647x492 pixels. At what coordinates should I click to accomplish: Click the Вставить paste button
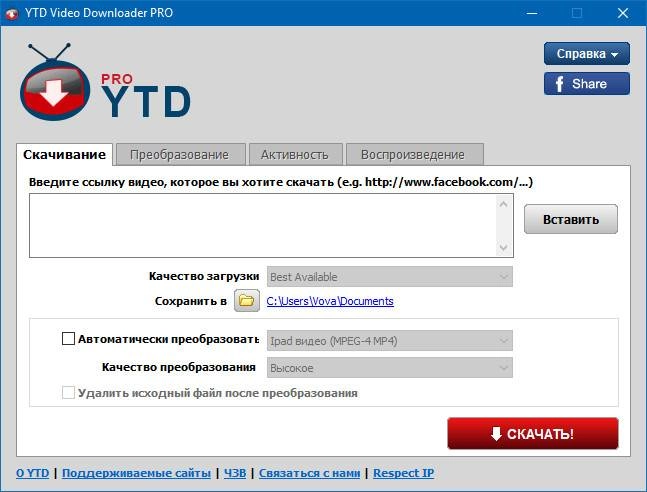pos(571,219)
